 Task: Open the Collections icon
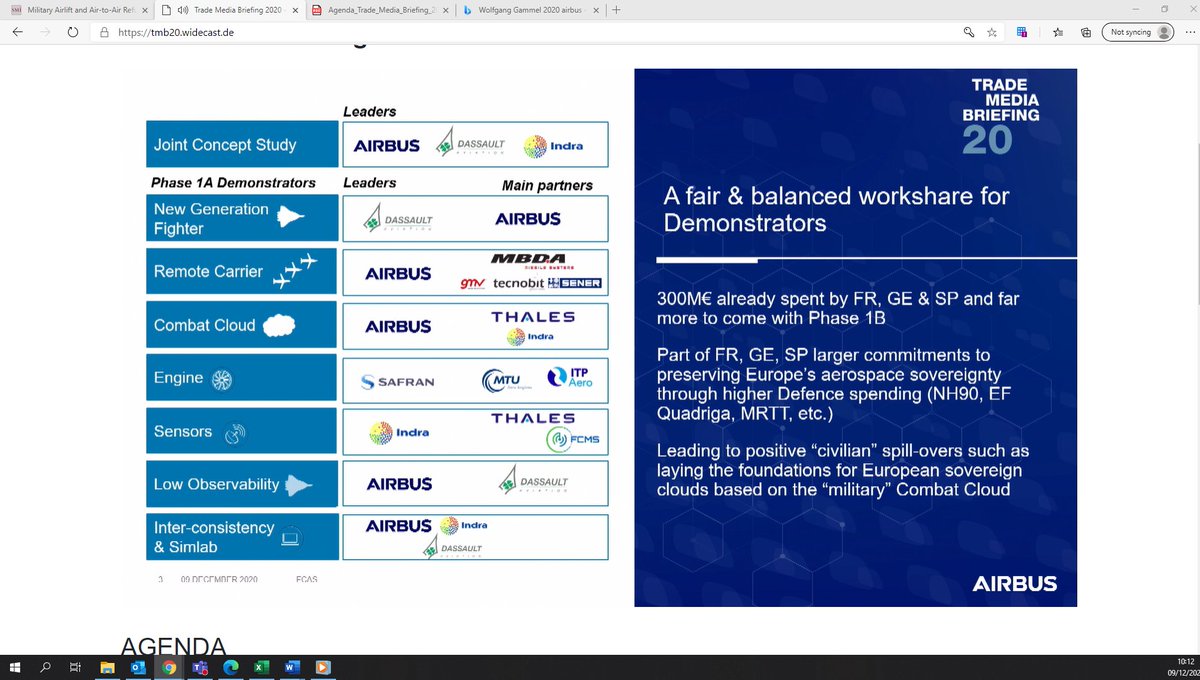[x=1085, y=32]
